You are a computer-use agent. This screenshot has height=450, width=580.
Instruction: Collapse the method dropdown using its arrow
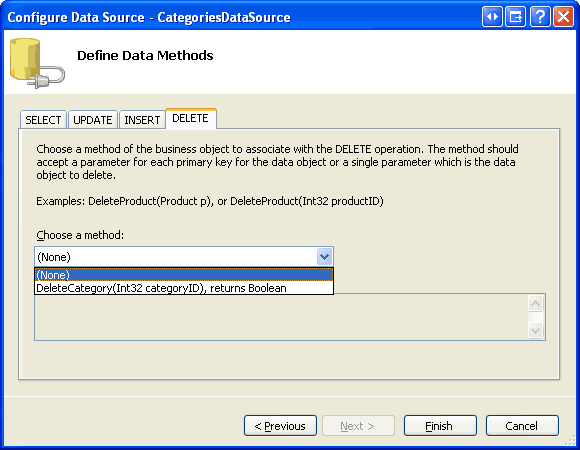(324, 257)
